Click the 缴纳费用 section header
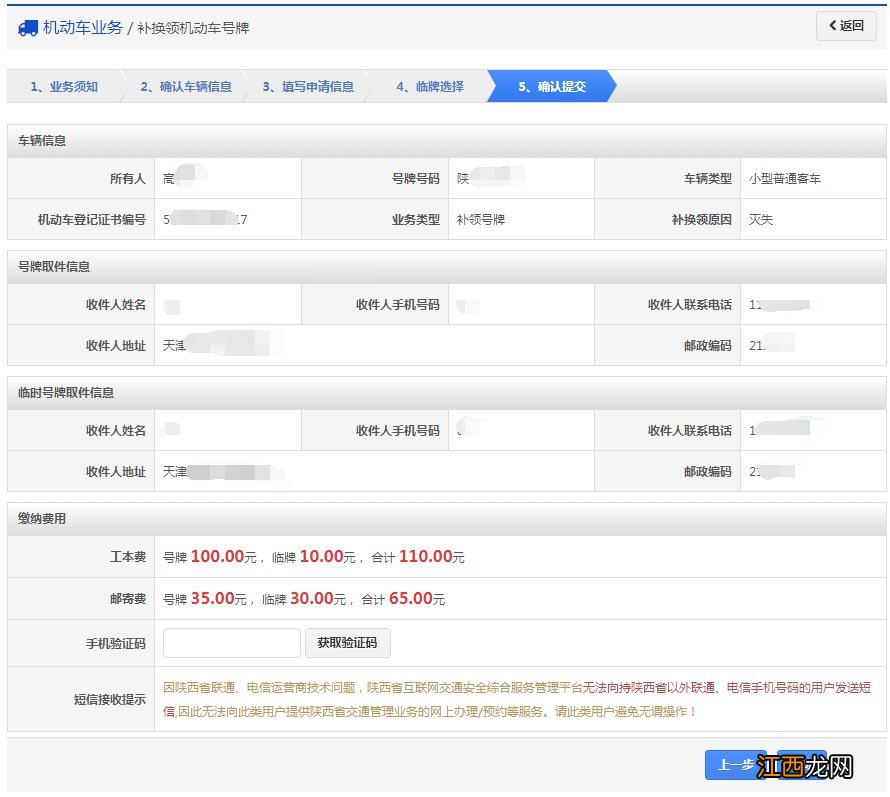 point(42,519)
